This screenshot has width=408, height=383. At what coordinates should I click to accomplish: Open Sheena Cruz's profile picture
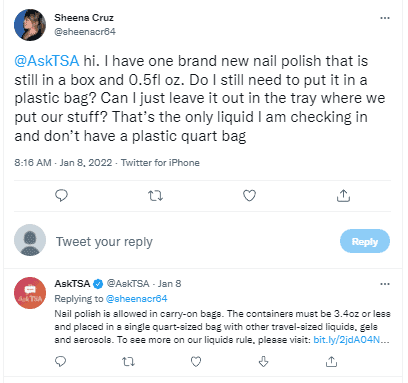coord(30,25)
